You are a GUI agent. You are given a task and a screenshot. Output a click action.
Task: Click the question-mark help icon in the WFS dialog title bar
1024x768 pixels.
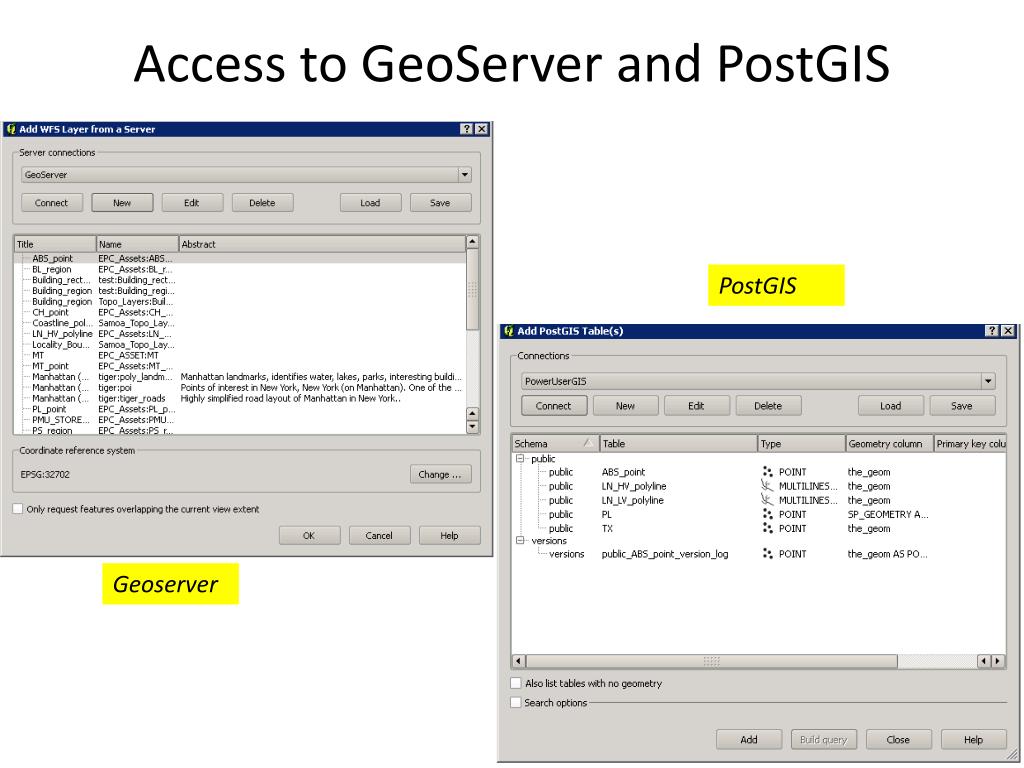tap(467, 129)
